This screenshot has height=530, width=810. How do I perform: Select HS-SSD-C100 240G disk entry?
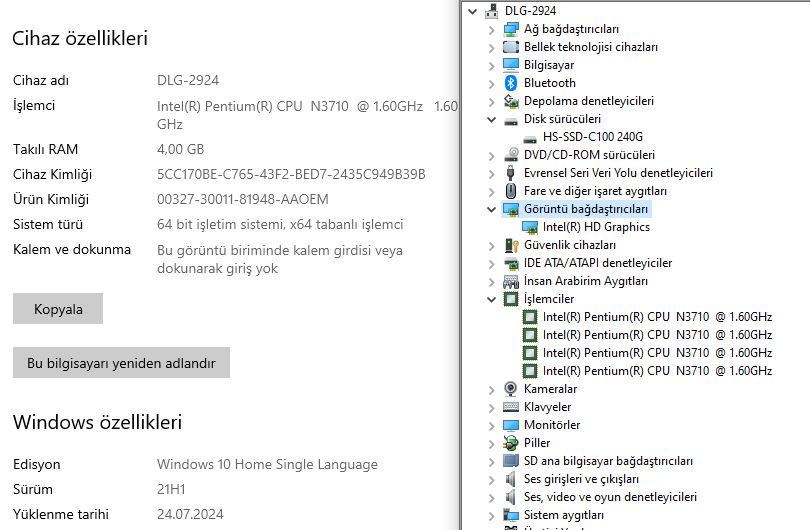(x=593, y=137)
